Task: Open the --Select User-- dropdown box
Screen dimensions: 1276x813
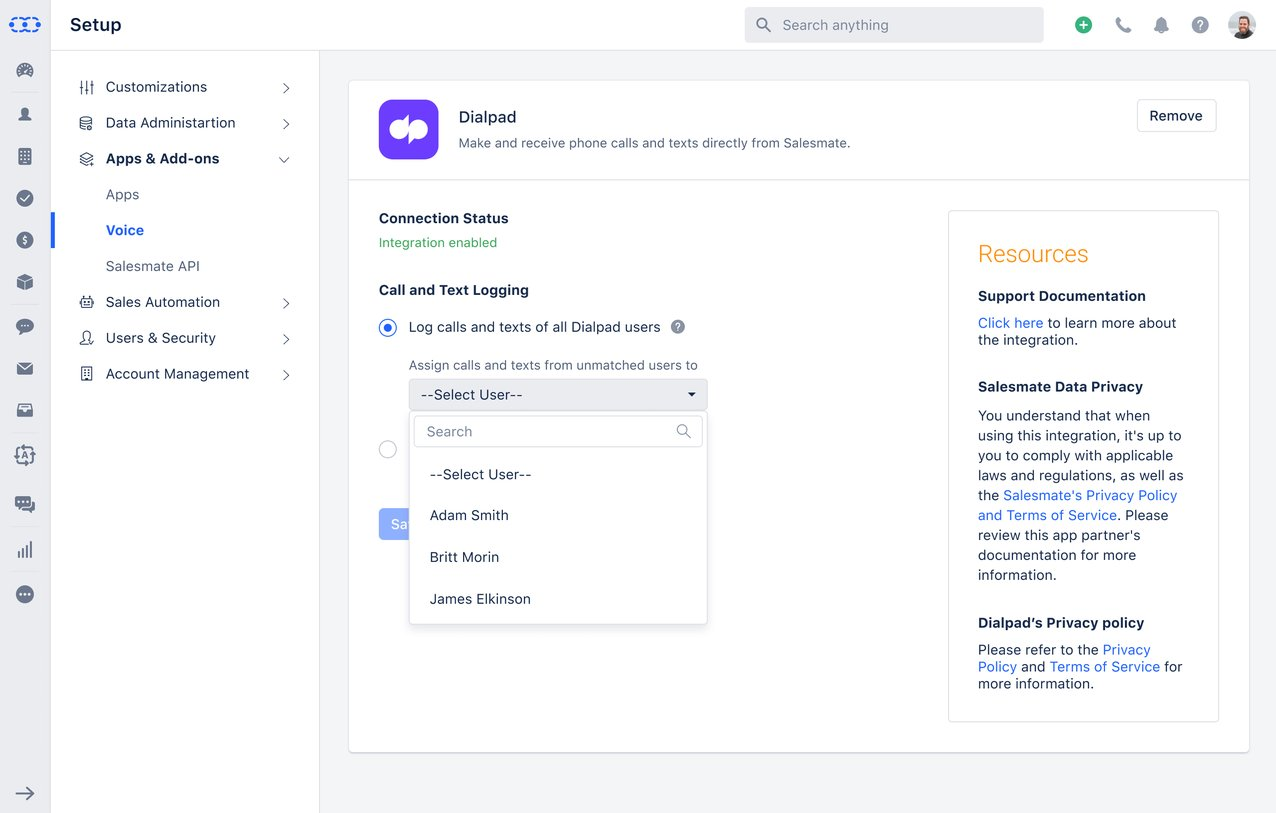Action: tap(558, 395)
